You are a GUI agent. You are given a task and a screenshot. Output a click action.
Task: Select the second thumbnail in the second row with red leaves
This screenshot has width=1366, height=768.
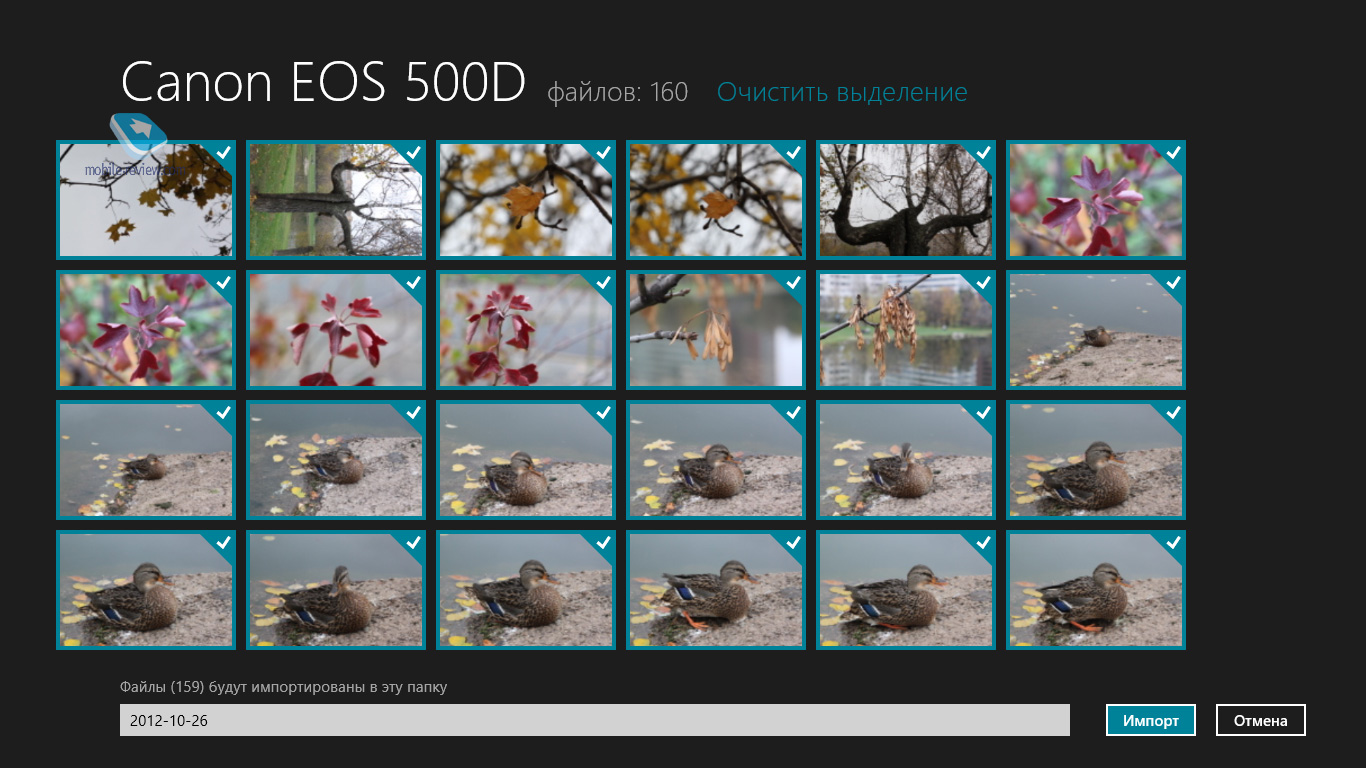(x=335, y=330)
